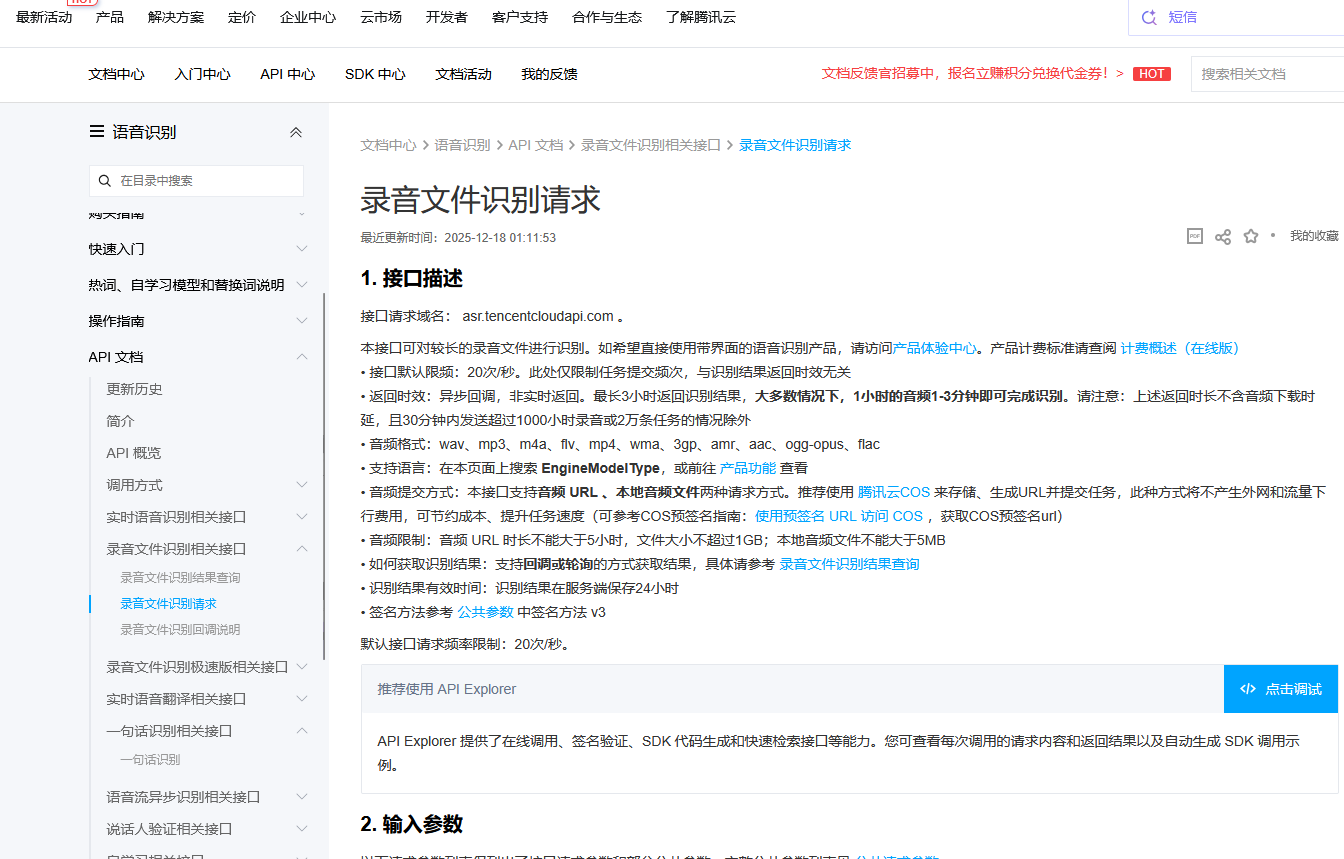
Task: Open 文档反馈官招募中 promotion link
Action: [x=972, y=74]
